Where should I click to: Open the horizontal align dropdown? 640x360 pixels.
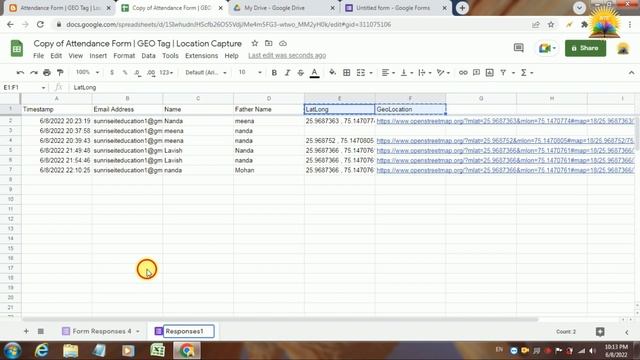click(x=388, y=73)
